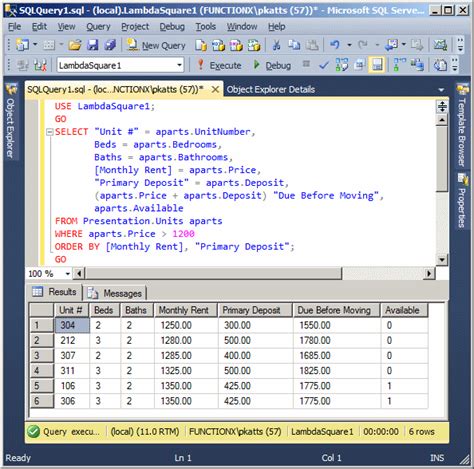
Task: Click the Save All icon
Action: click(x=110, y=45)
